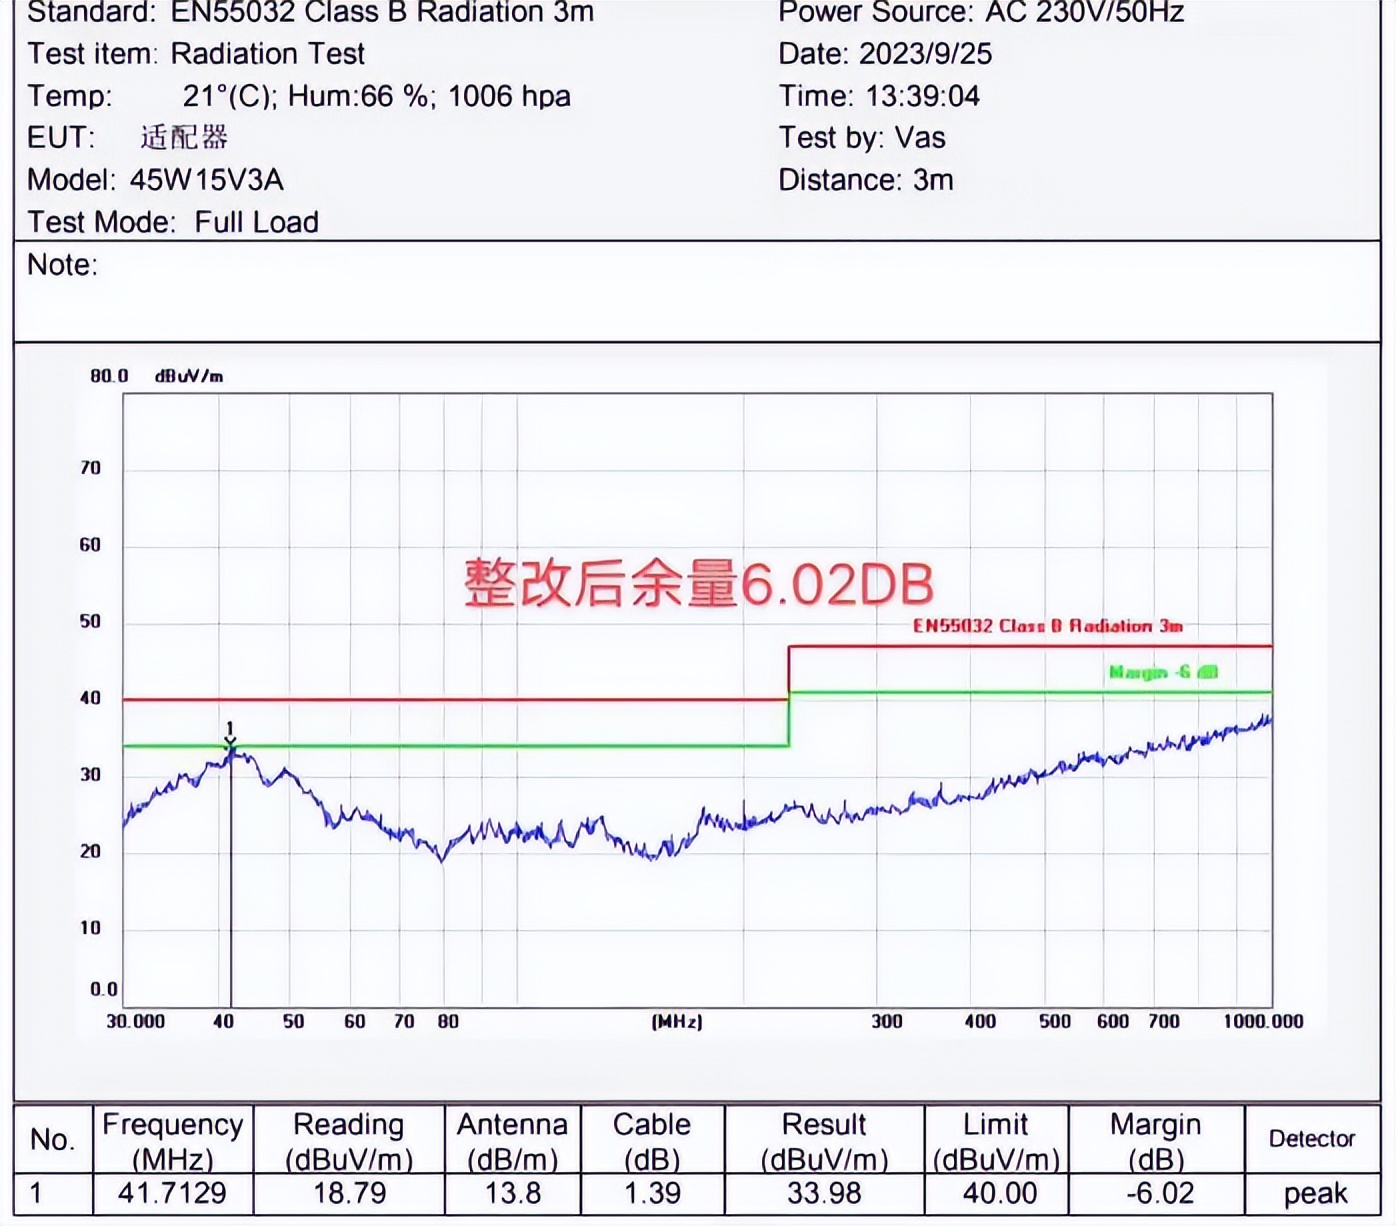This screenshot has width=1396, height=1226.
Task: Click the 'Detector' column header
Action: tap(1312, 1139)
